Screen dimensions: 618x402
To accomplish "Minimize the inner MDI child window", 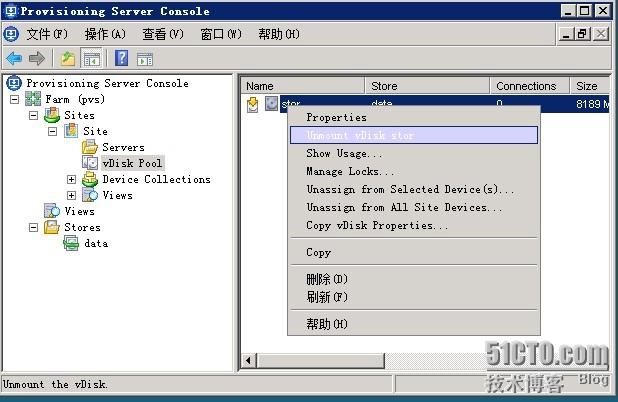I will 566,34.
